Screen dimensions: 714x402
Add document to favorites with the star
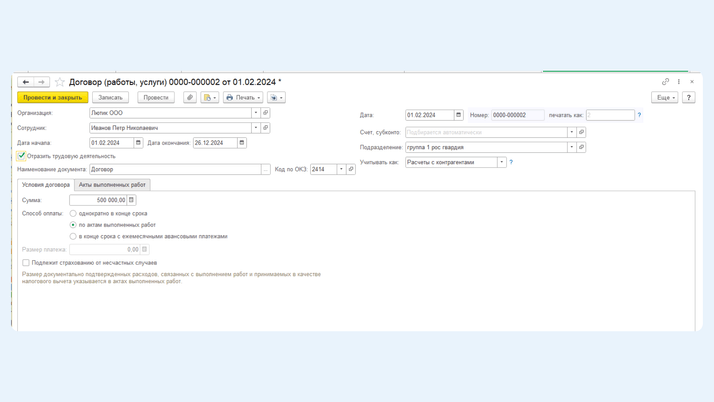(60, 82)
